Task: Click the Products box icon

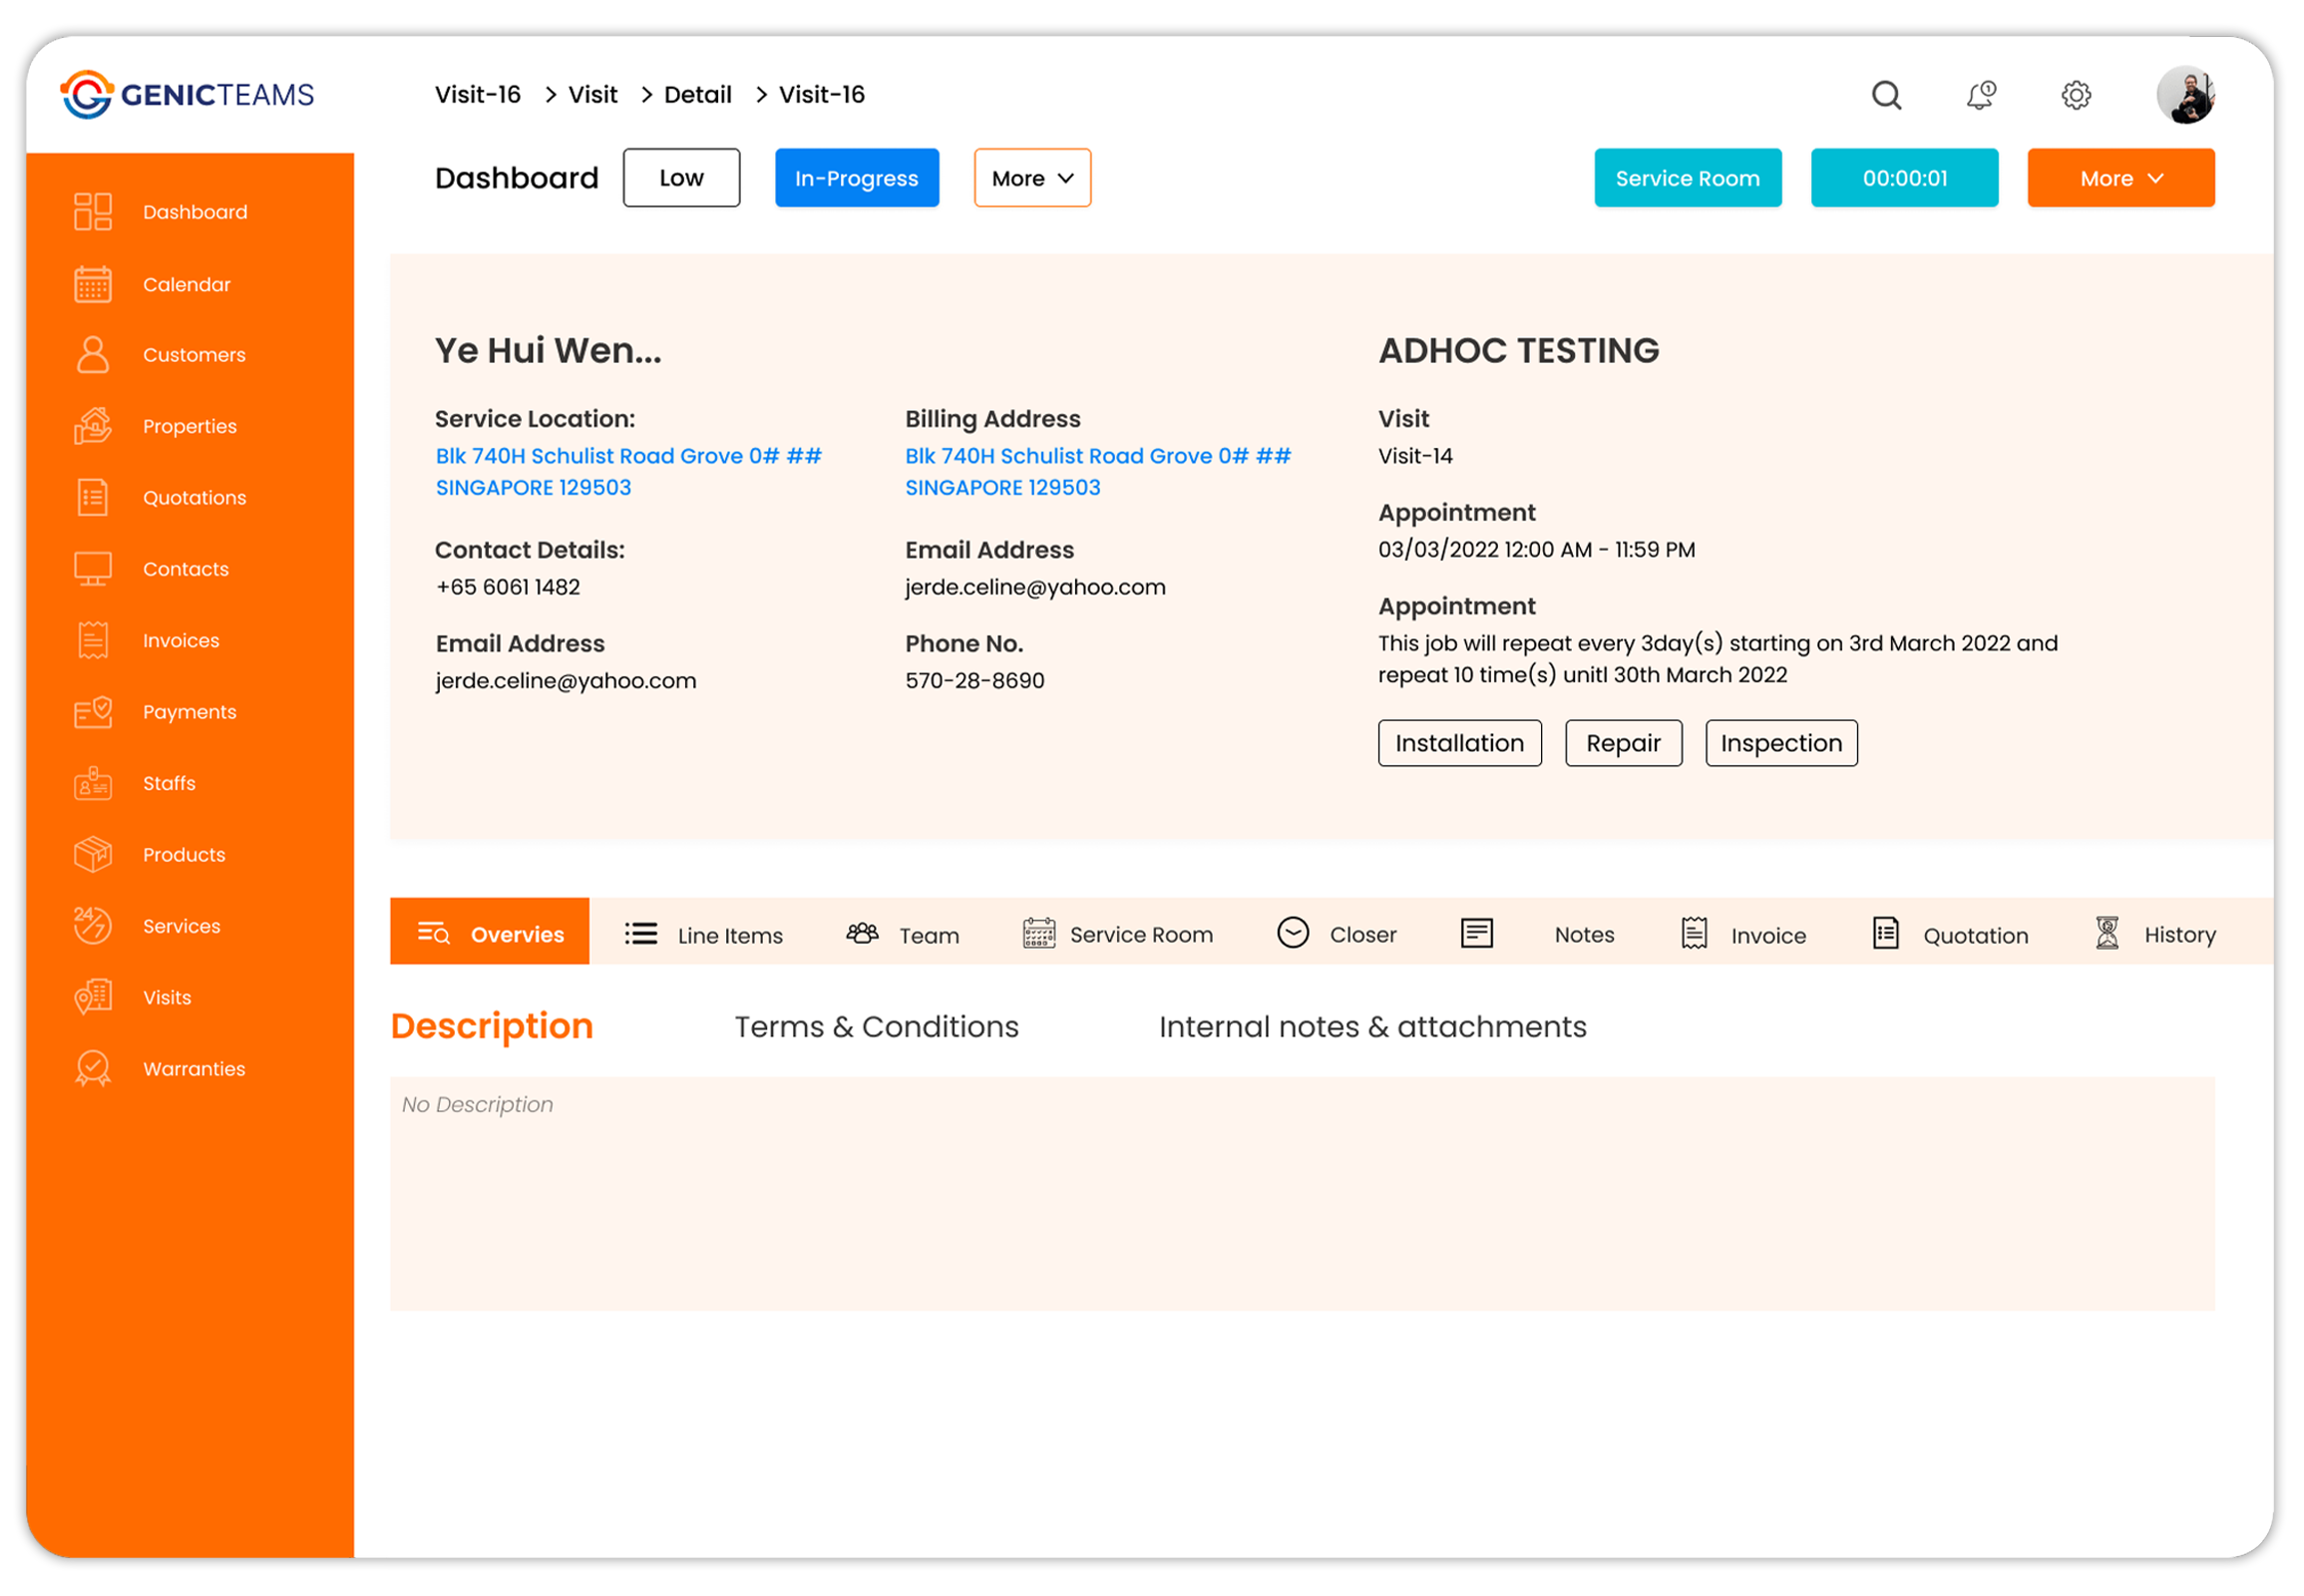Action: (x=93, y=855)
